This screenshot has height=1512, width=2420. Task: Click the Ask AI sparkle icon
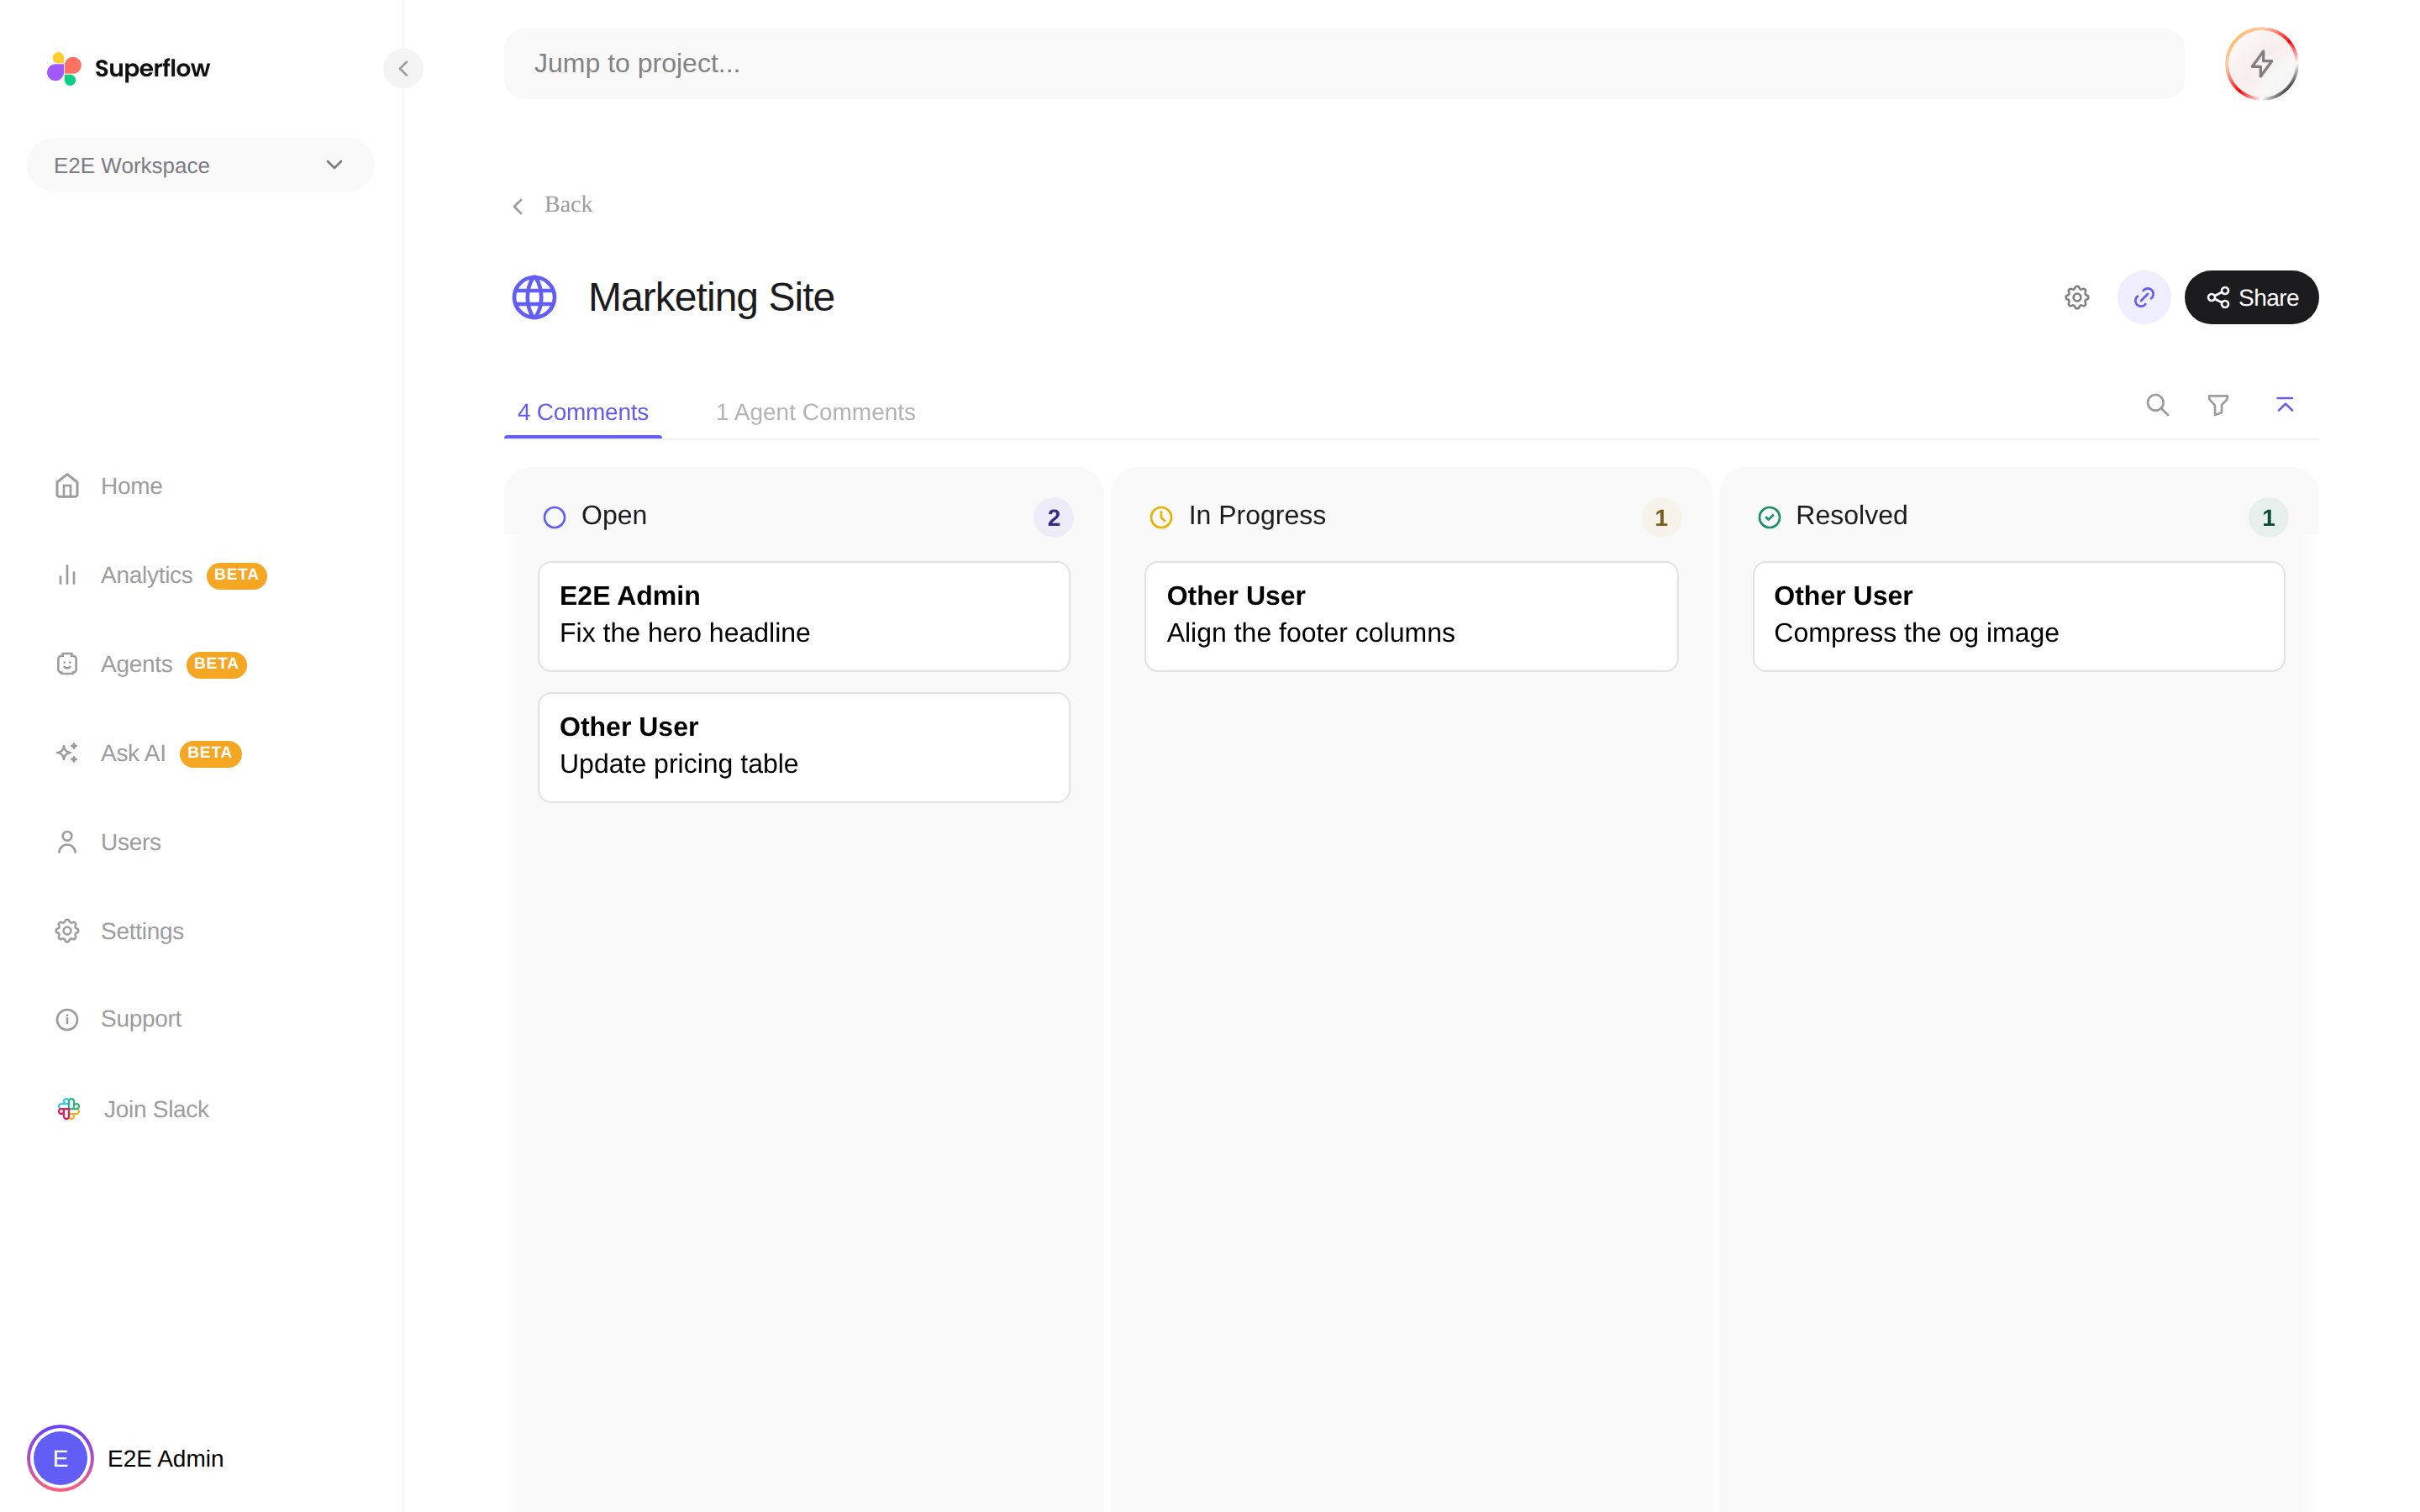67,753
